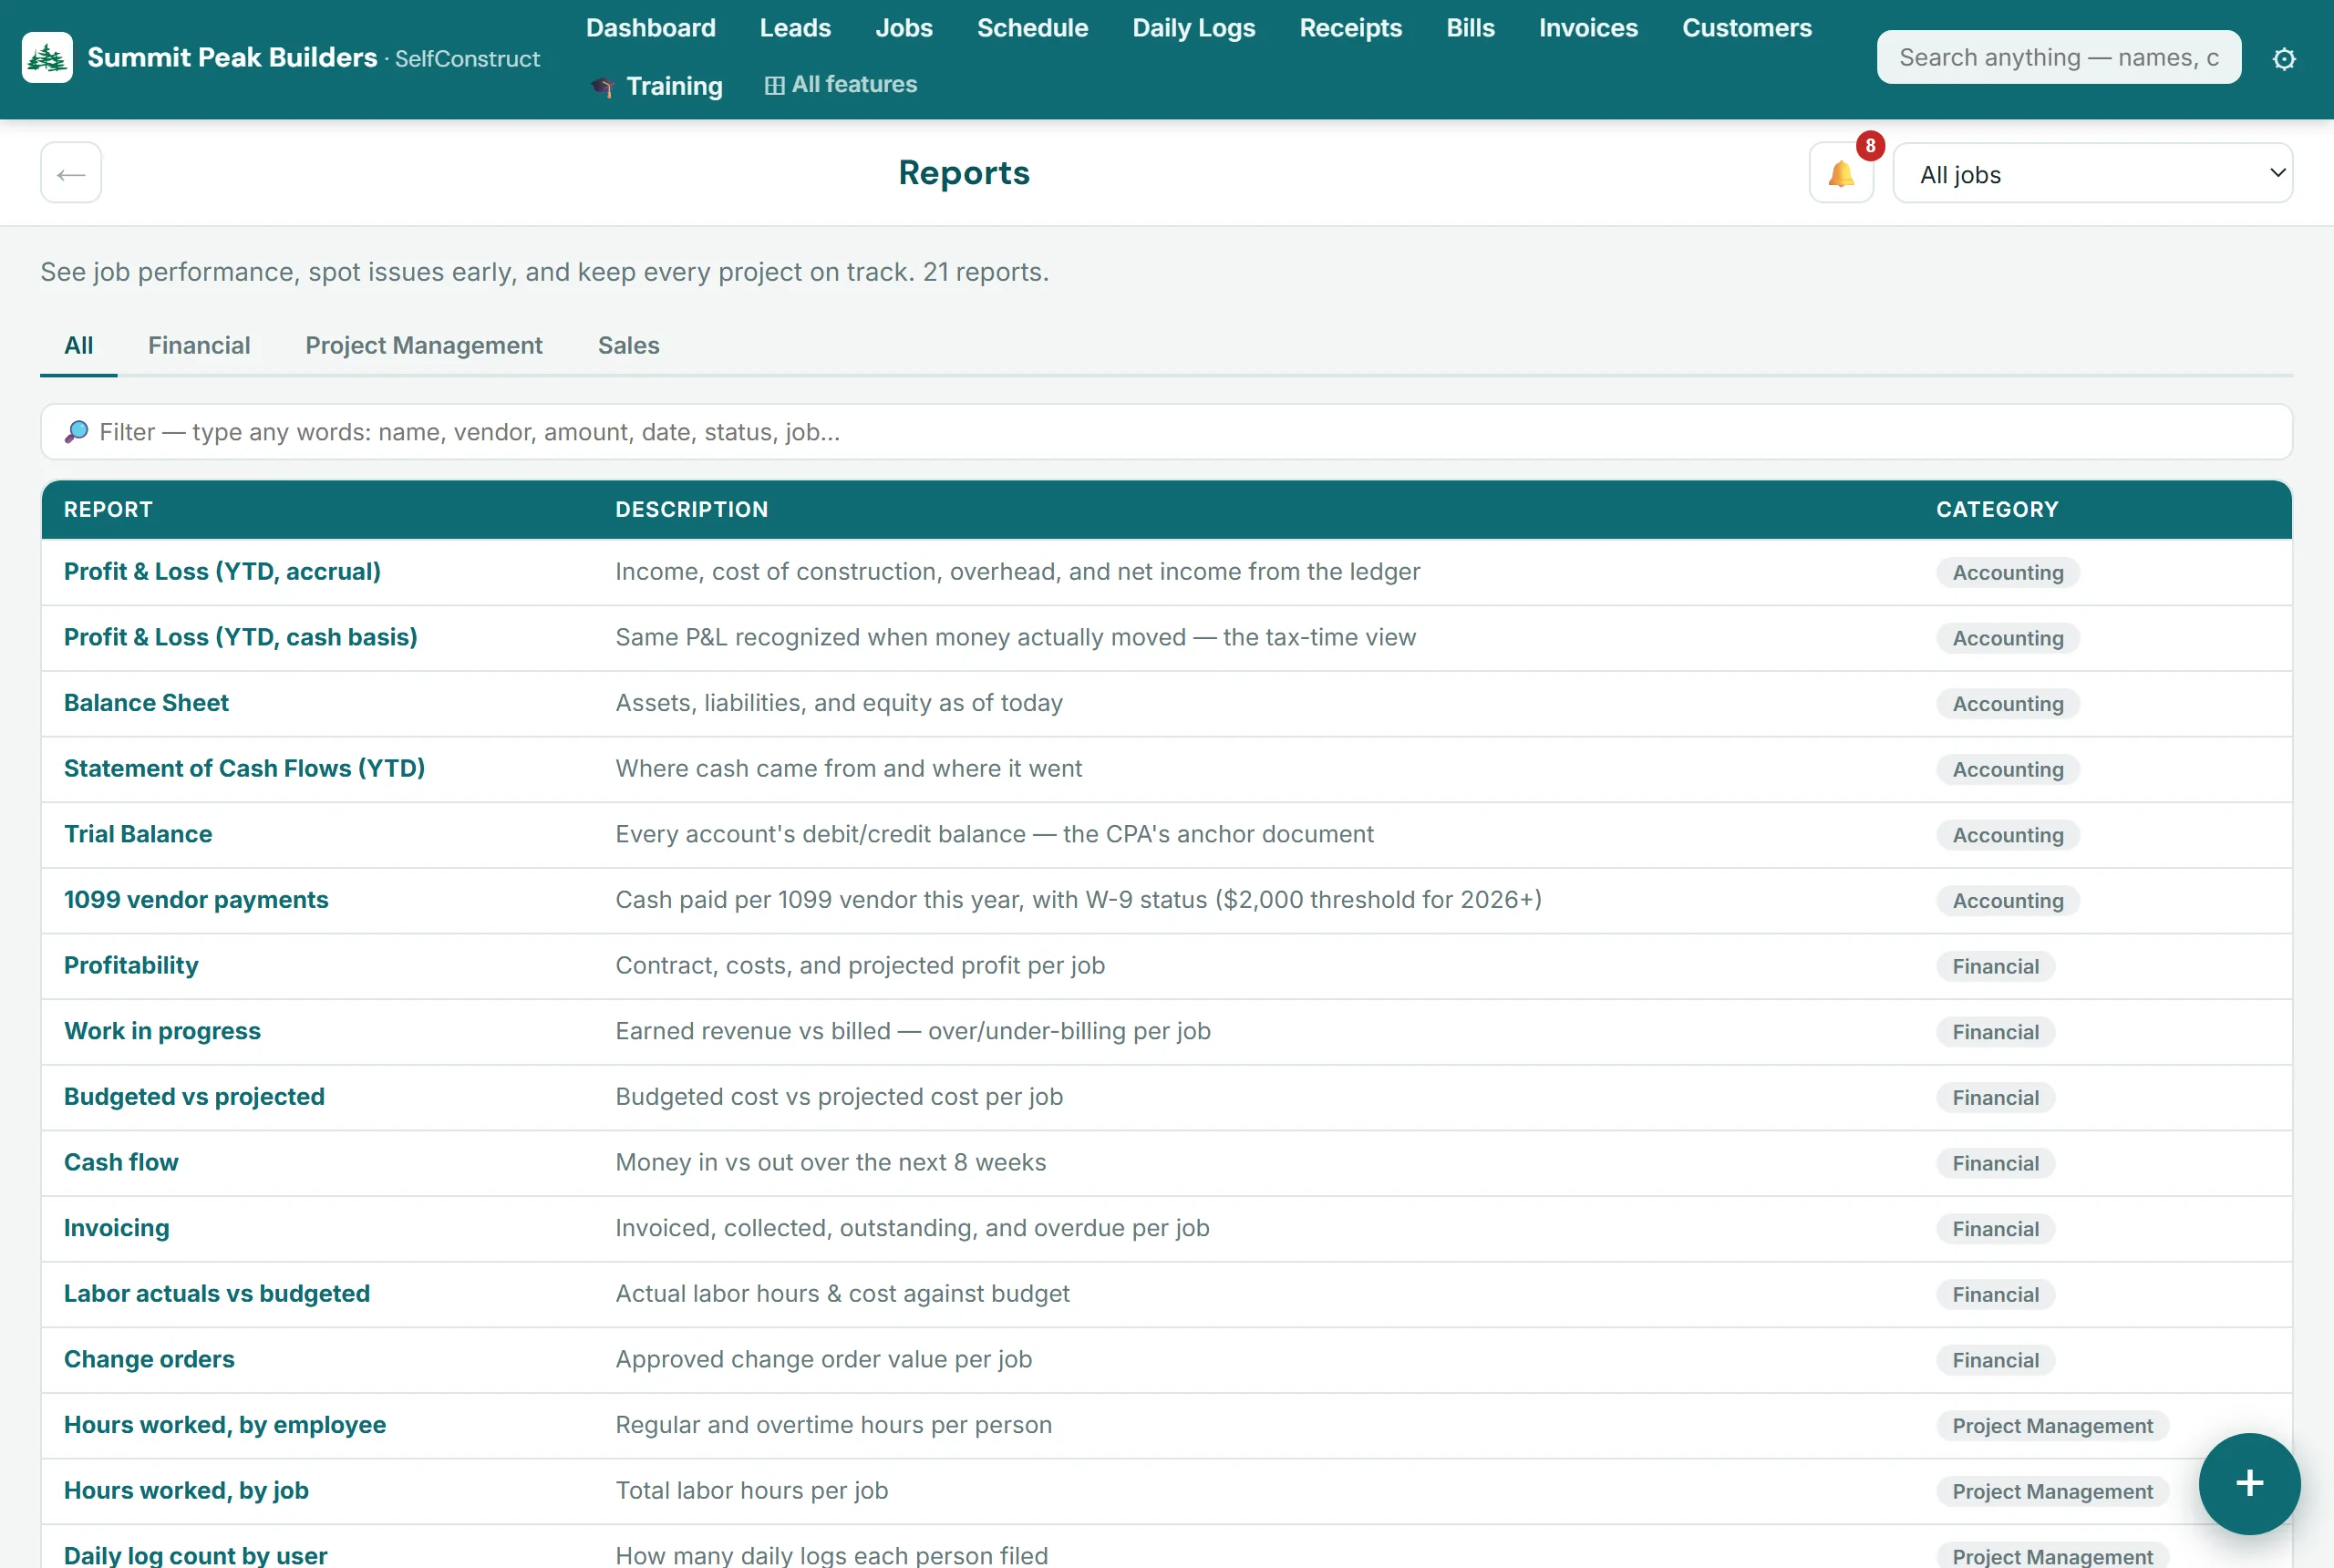Click the graduation cap Training icon
Screen dimensions: 2334x1568
click(601, 87)
